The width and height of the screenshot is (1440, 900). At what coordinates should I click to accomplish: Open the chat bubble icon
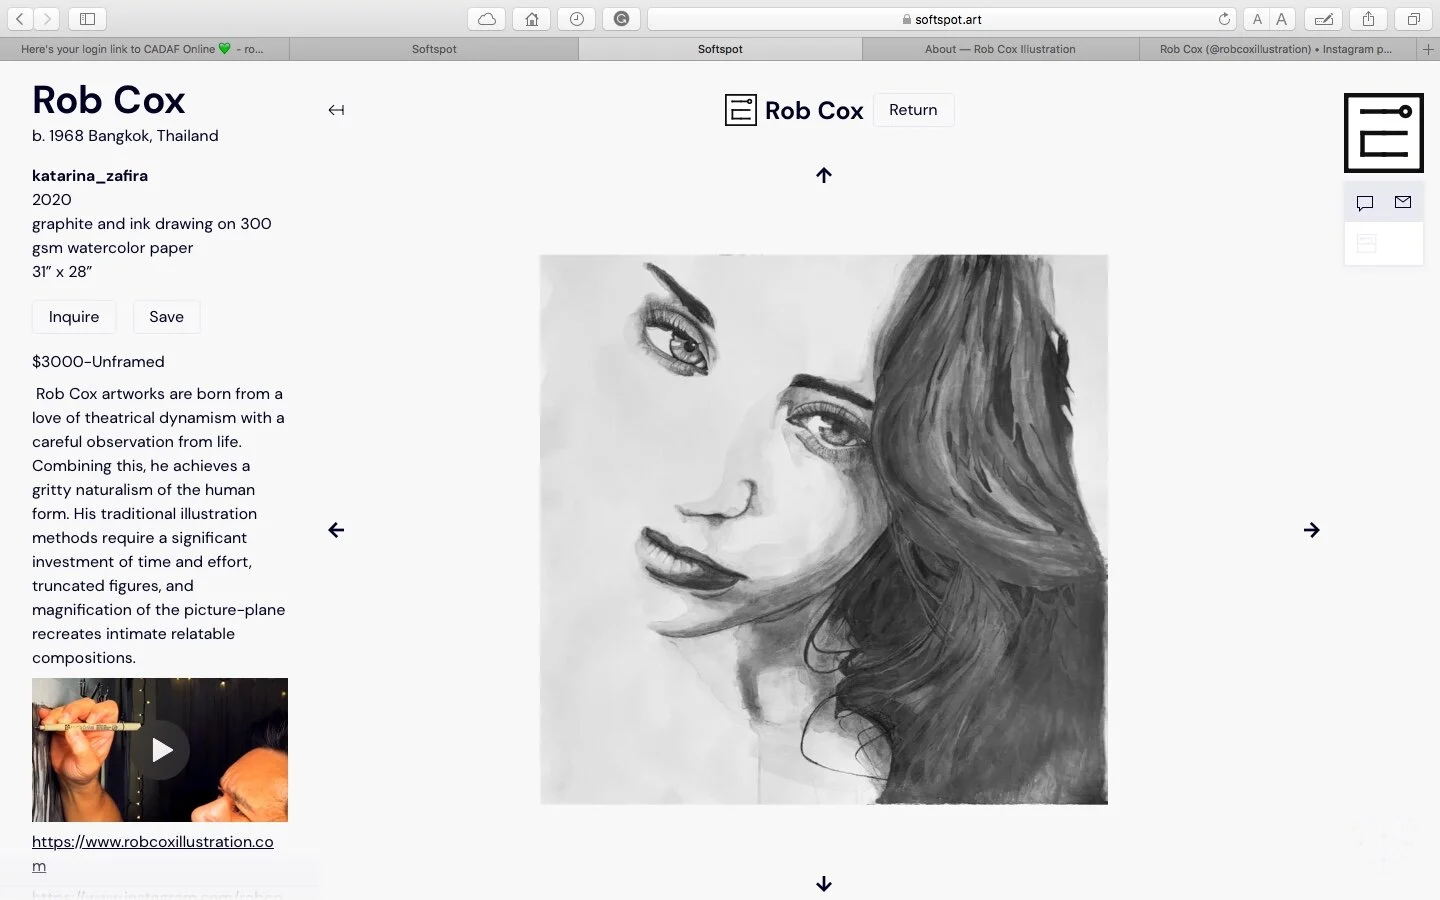tap(1365, 203)
